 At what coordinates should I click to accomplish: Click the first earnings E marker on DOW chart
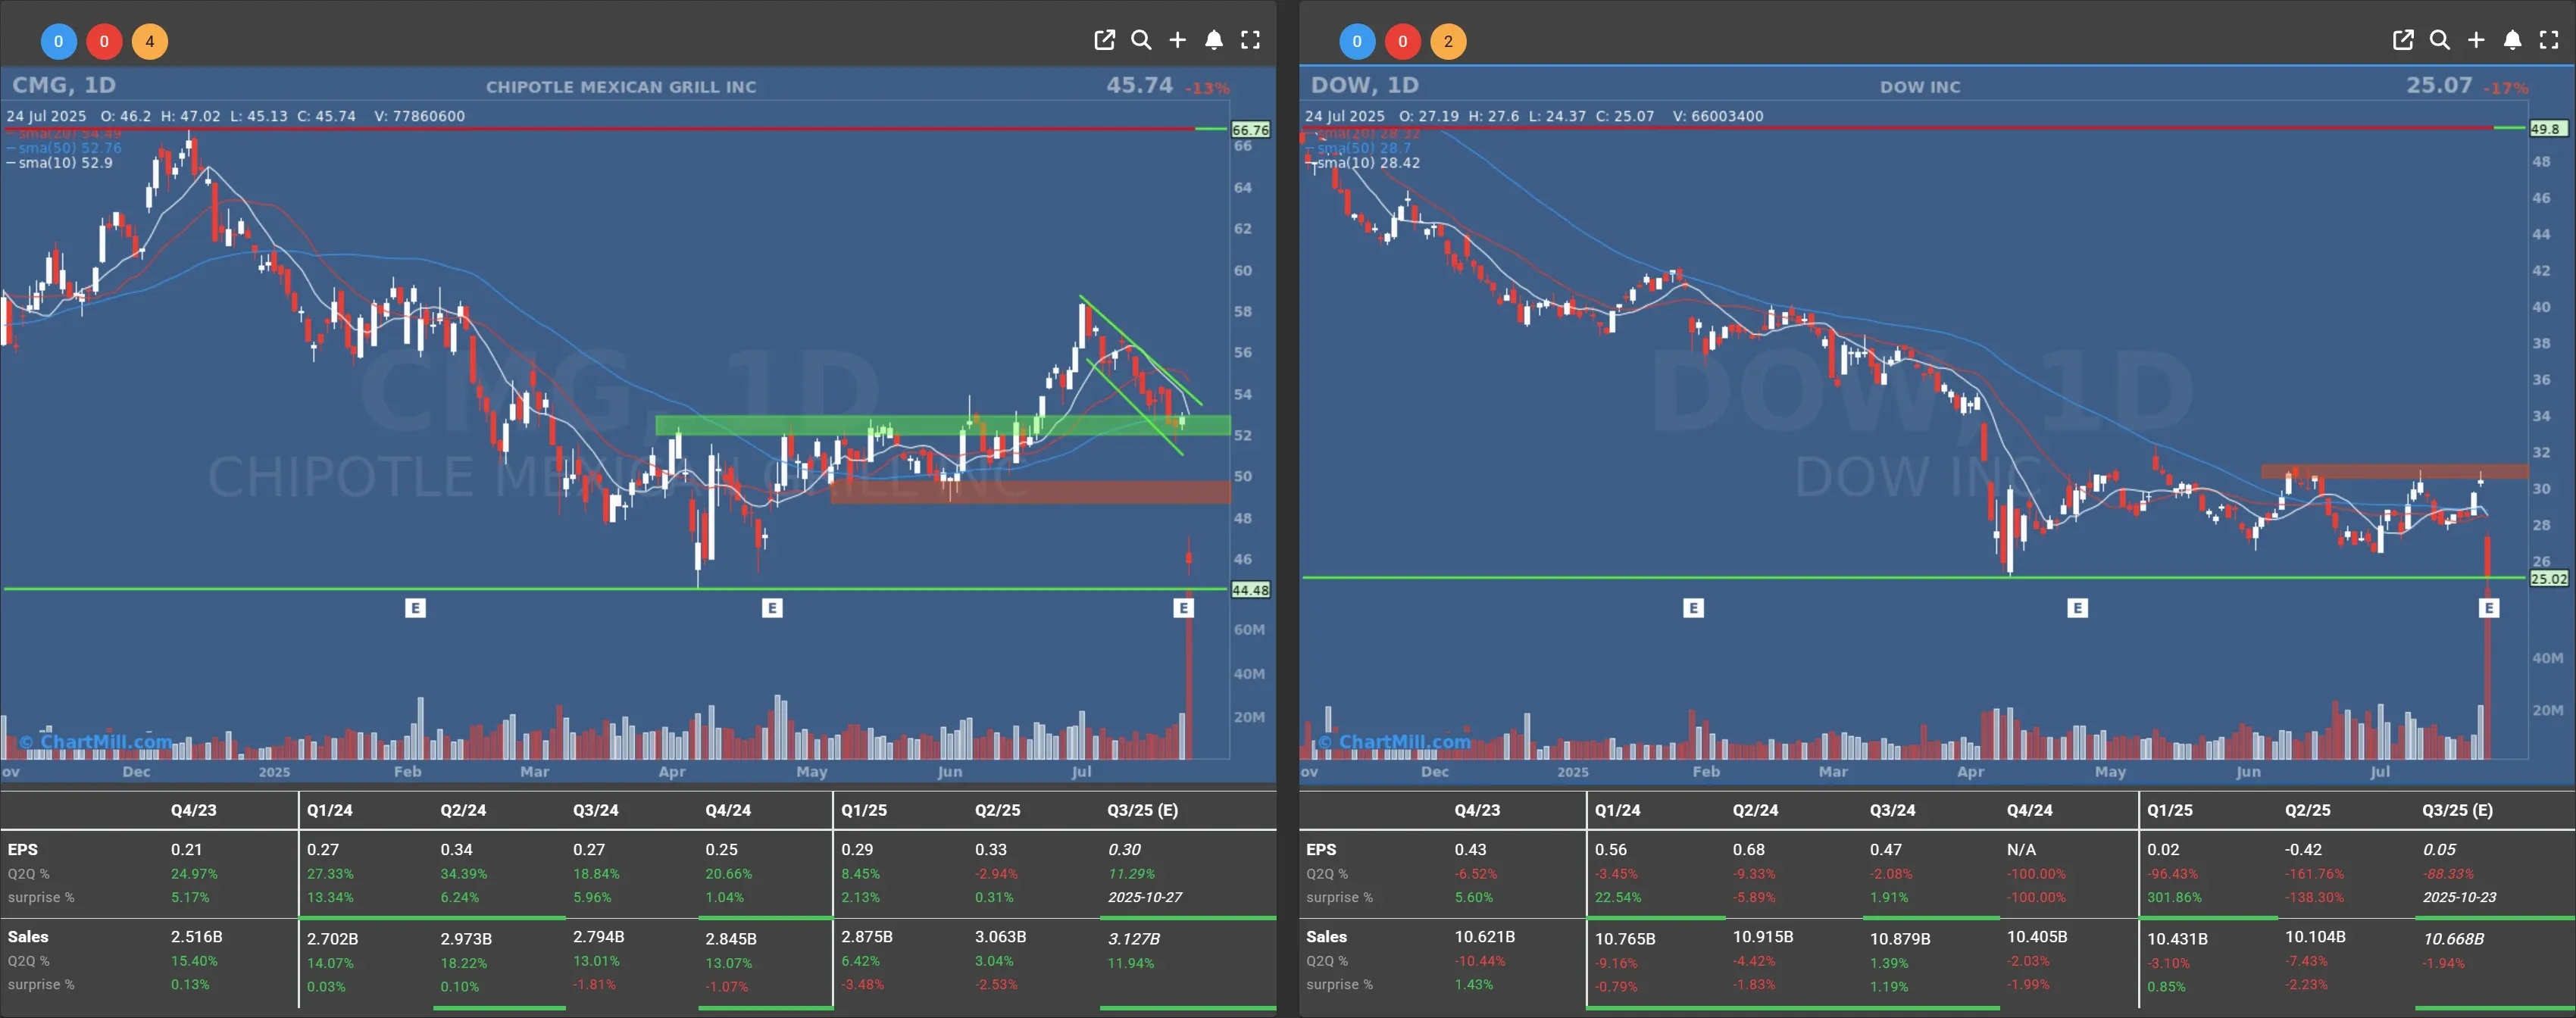point(1693,608)
